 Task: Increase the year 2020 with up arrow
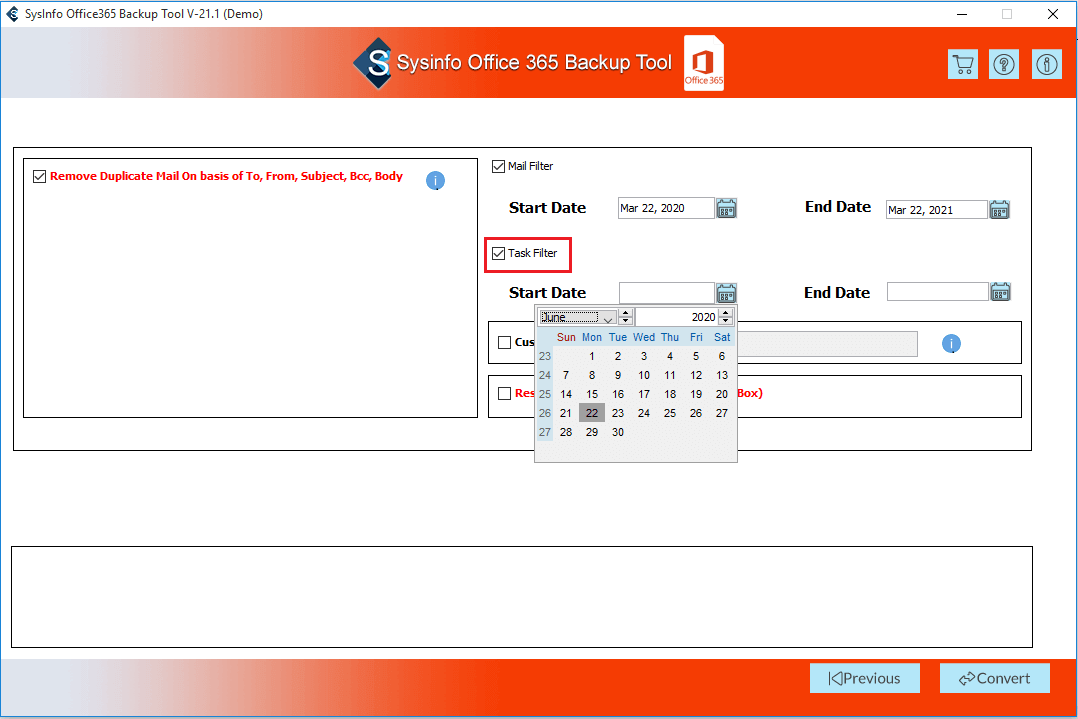pos(726,313)
